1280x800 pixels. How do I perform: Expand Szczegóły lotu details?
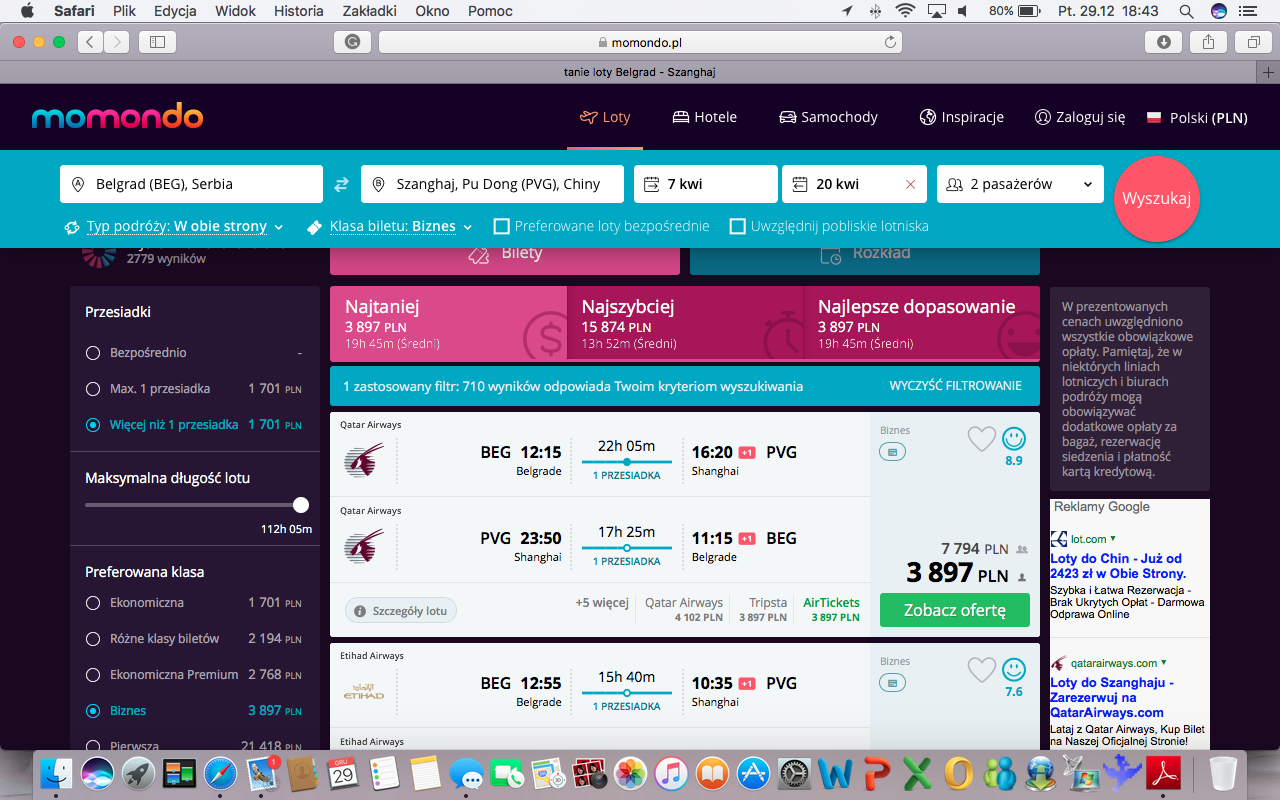click(401, 611)
